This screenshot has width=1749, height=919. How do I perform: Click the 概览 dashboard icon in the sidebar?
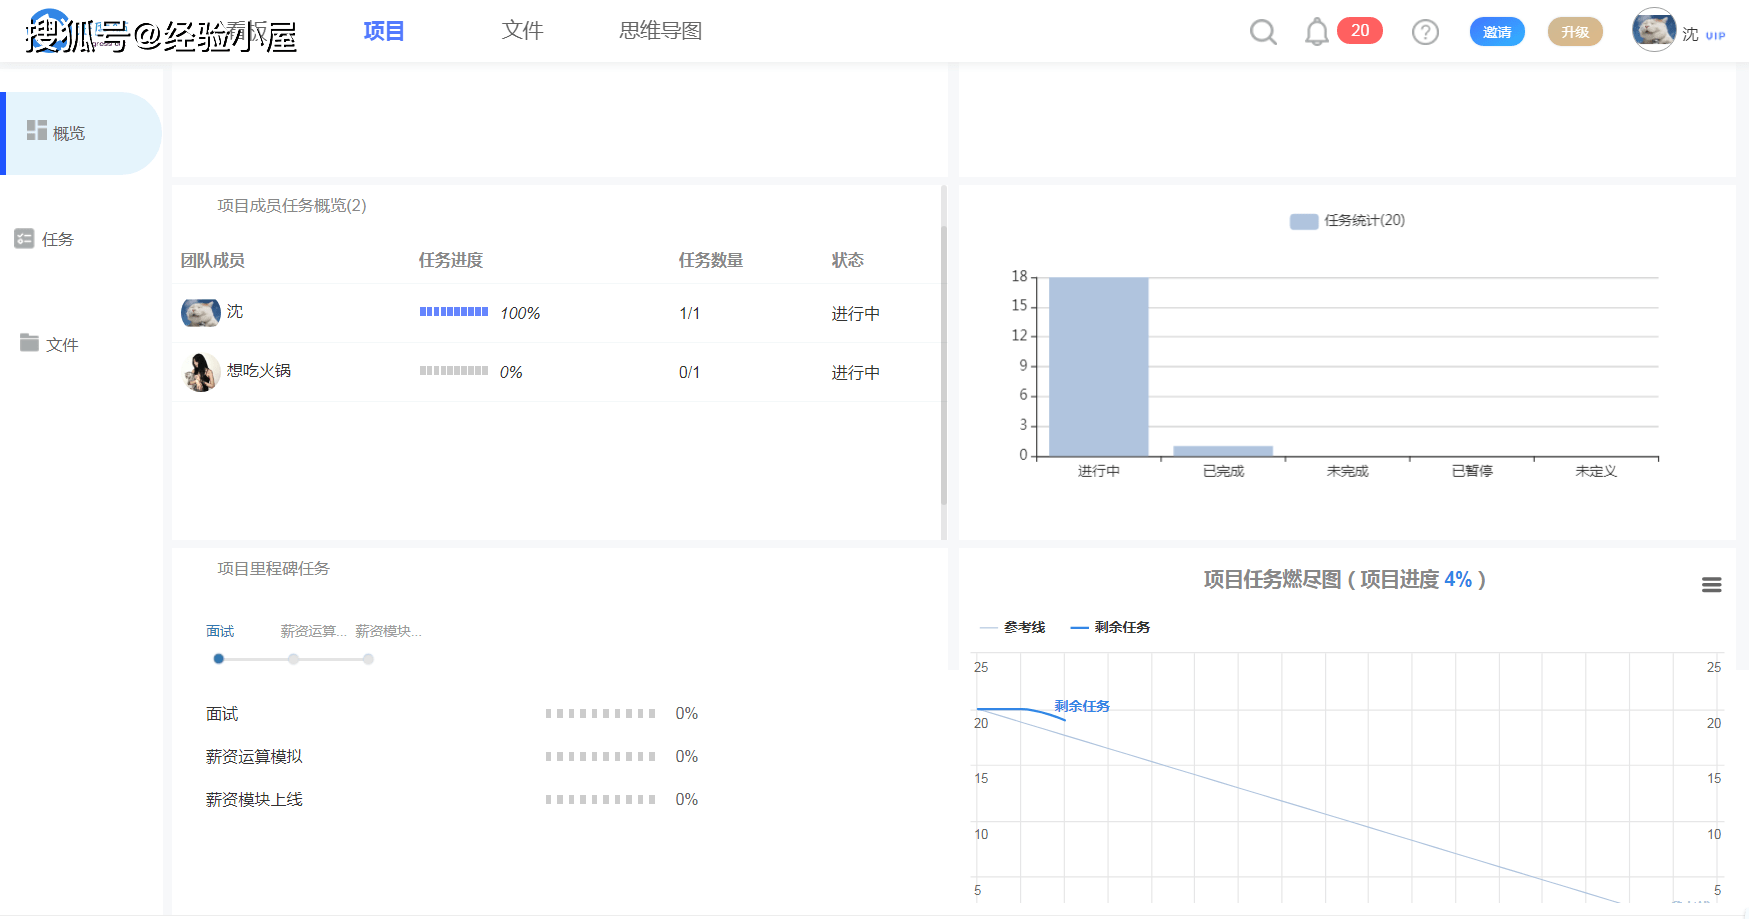pyautogui.click(x=37, y=130)
